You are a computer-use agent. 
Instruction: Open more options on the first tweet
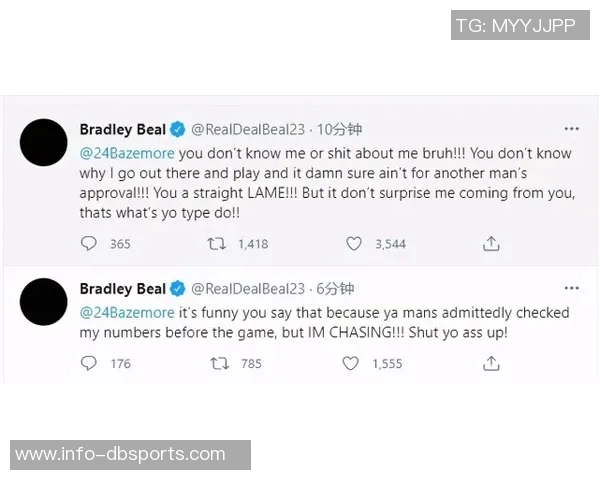[571, 129]
